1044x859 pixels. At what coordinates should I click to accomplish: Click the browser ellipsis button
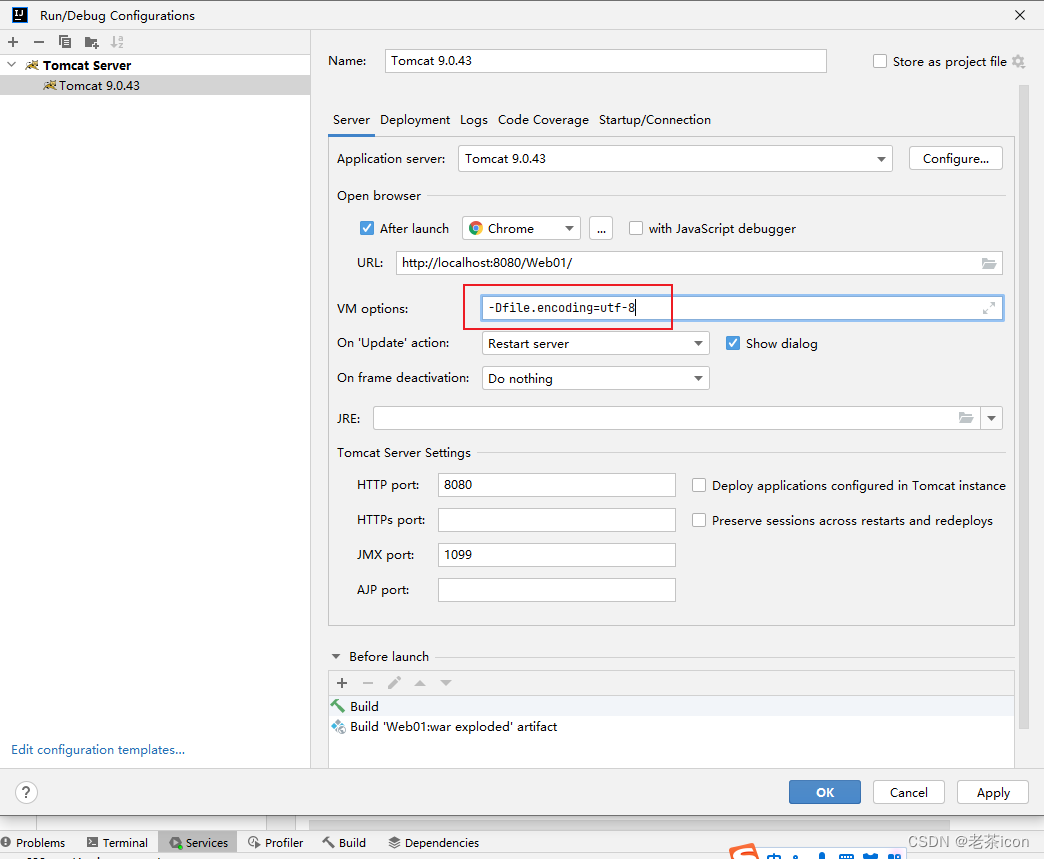[601, 228]
